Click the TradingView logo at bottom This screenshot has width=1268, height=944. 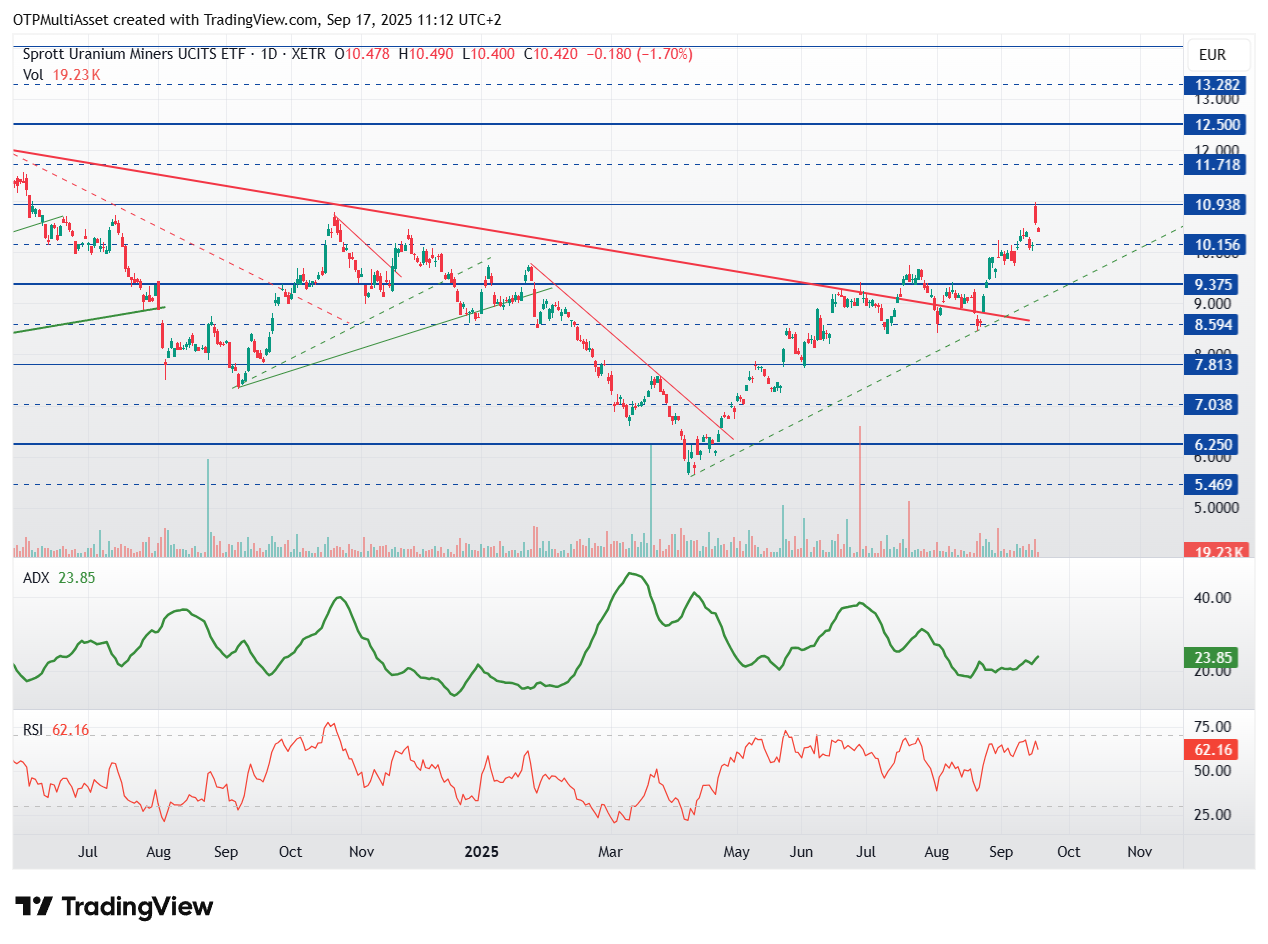114,907
